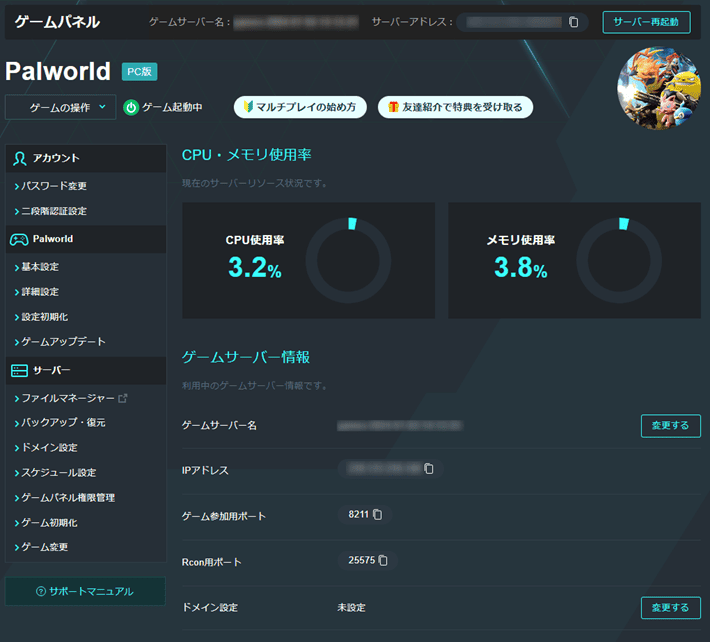Click the gift icon on 友達紹介 button
This screenshot has height=642, width=710.
[x=393, y=107]
